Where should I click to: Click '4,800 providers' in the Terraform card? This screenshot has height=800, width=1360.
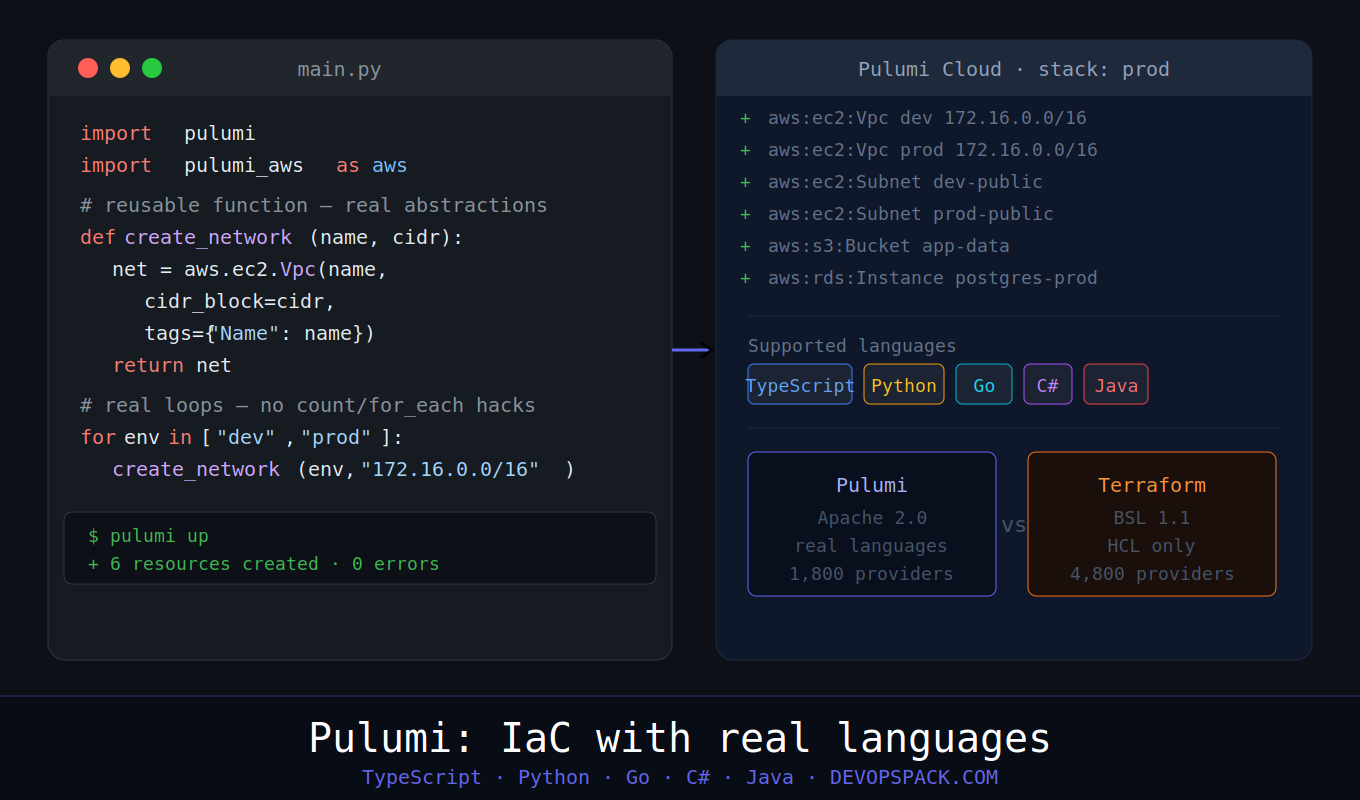coord(1152,574)
